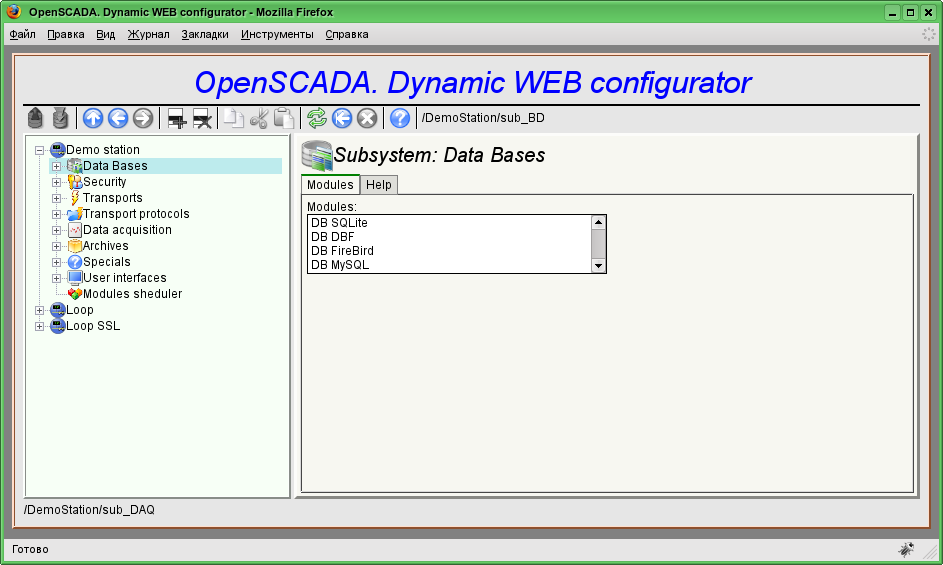
Task: Refresh the page with the green arrows icon
Action: pyautogui.click(x=317, y=118)
